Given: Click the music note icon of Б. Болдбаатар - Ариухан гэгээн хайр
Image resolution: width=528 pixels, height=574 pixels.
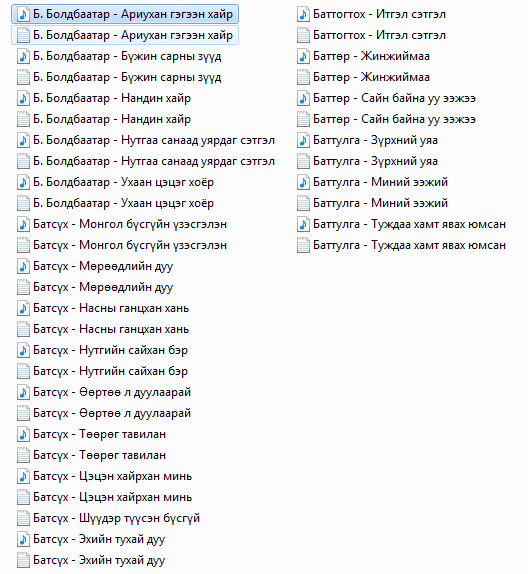Looking at the screenshot, I should 23,14.
